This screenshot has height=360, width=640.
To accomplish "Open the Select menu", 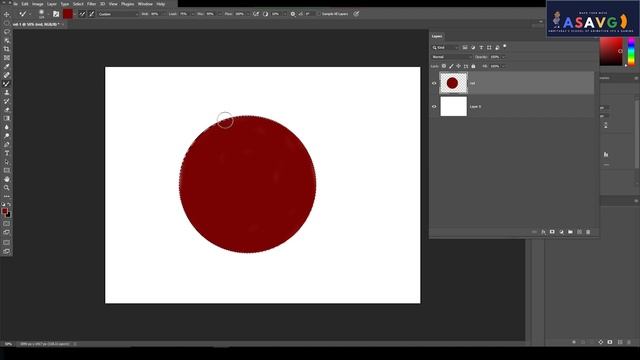I will [78, 4].
